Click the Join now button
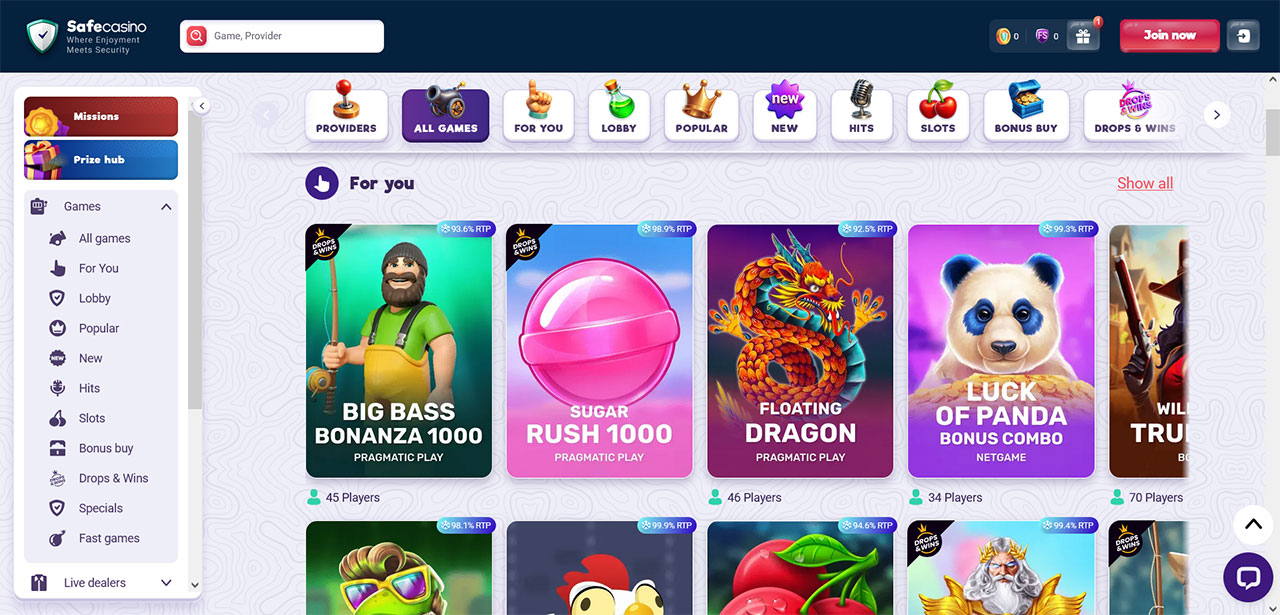1280x615 pixels. pos(1170,36)
